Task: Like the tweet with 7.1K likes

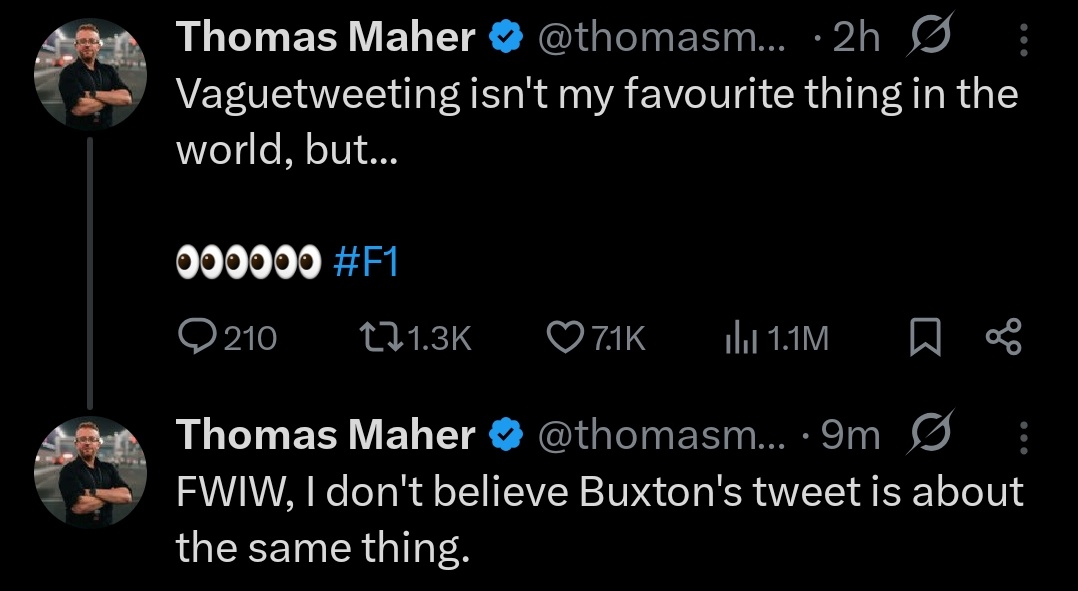Action: tap(596, 338)
